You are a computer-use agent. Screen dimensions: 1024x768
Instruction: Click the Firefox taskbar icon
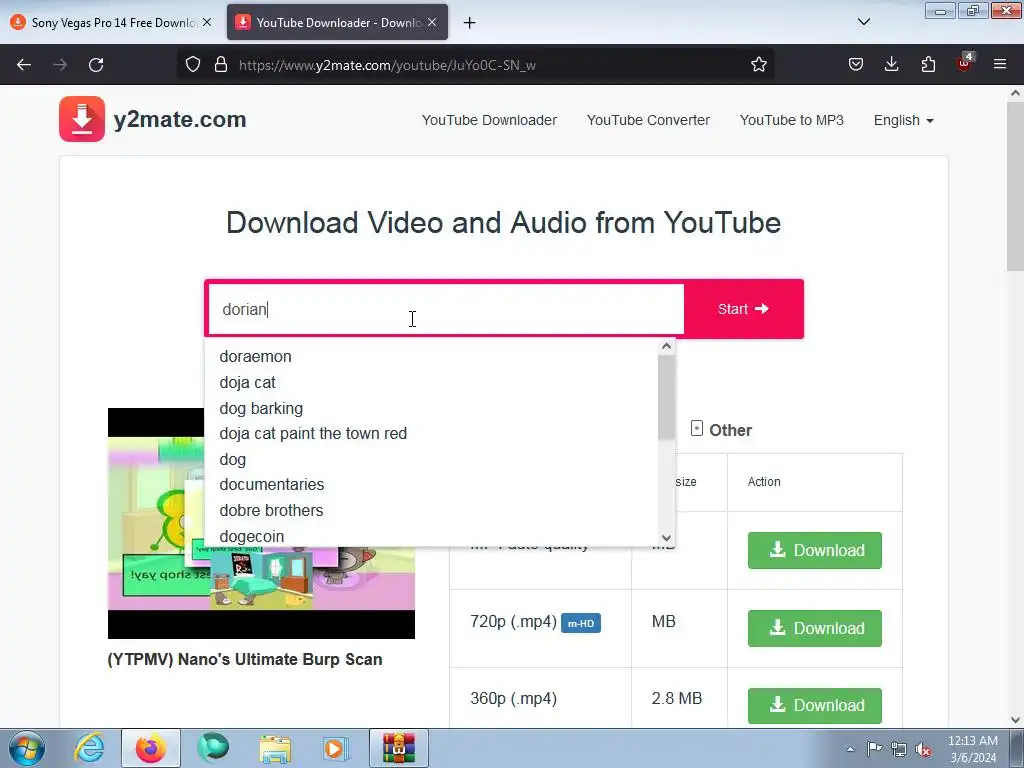(151, 748)
